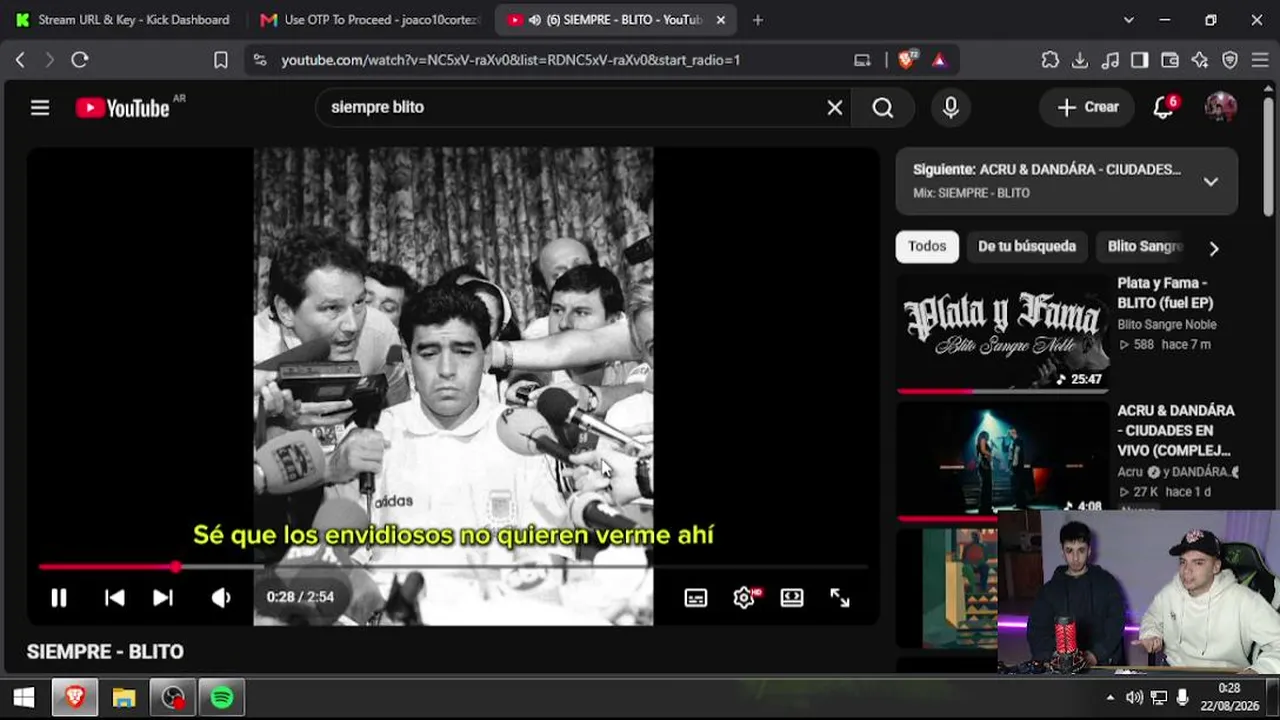Screen dimensions: 1280x720
Task: Open the 'Plata y Fama' video thumbnail
Action: click(1003, 333)
